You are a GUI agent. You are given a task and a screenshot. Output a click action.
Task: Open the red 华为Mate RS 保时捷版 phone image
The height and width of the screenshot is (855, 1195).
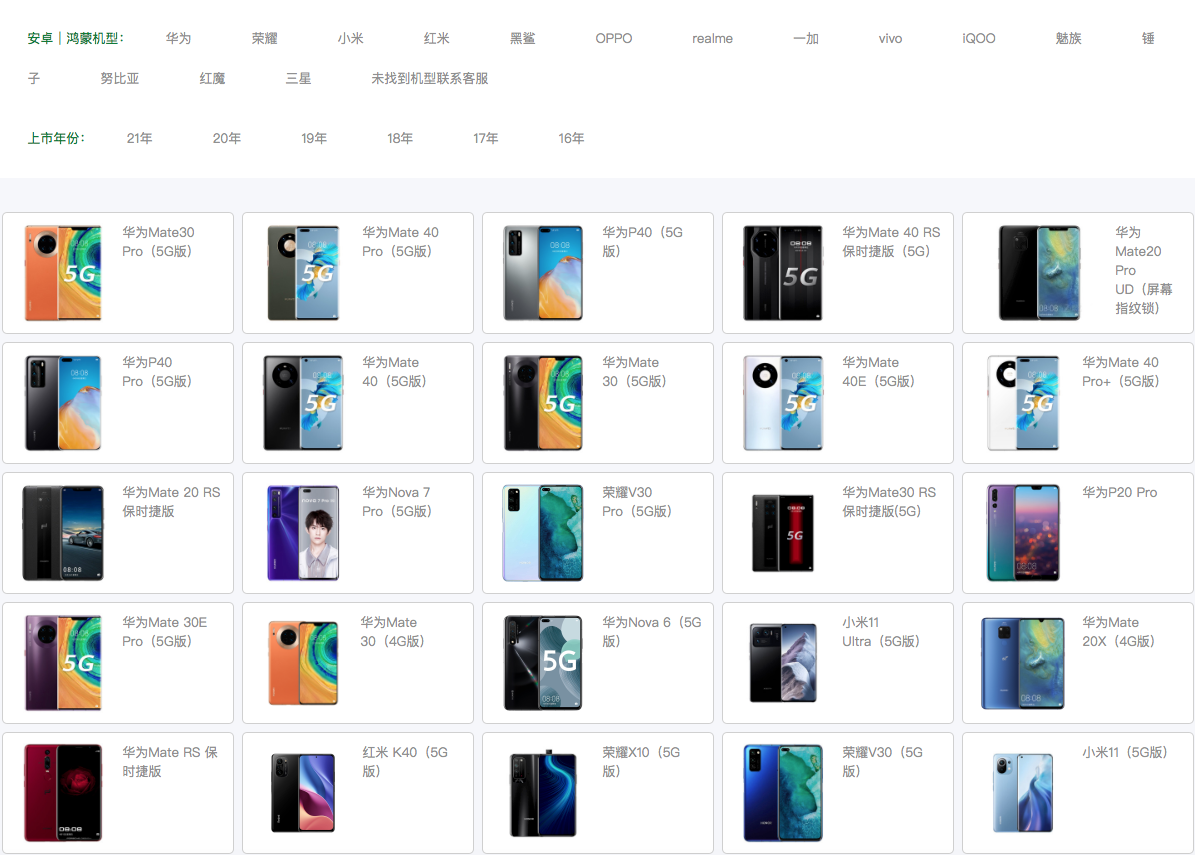coord(63,793)
